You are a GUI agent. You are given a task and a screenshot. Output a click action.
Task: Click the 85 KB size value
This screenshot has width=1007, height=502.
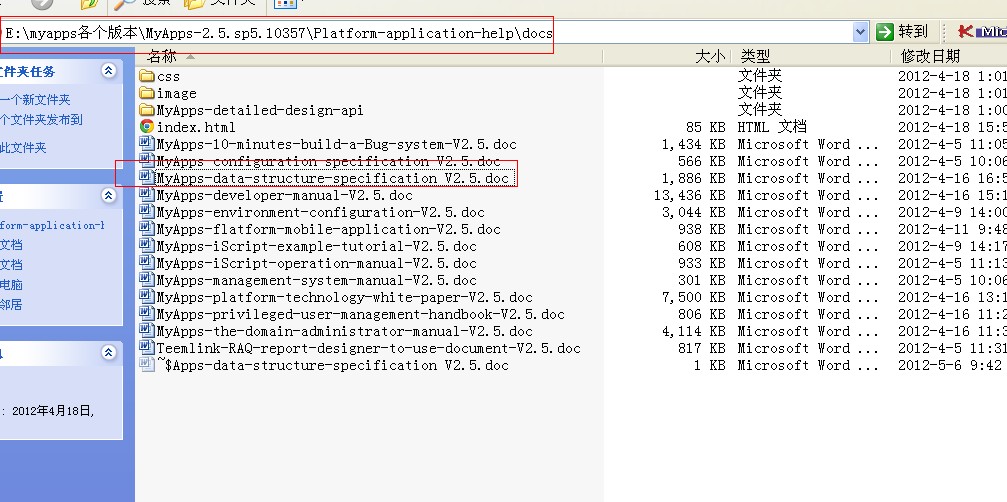pos(705,127)
